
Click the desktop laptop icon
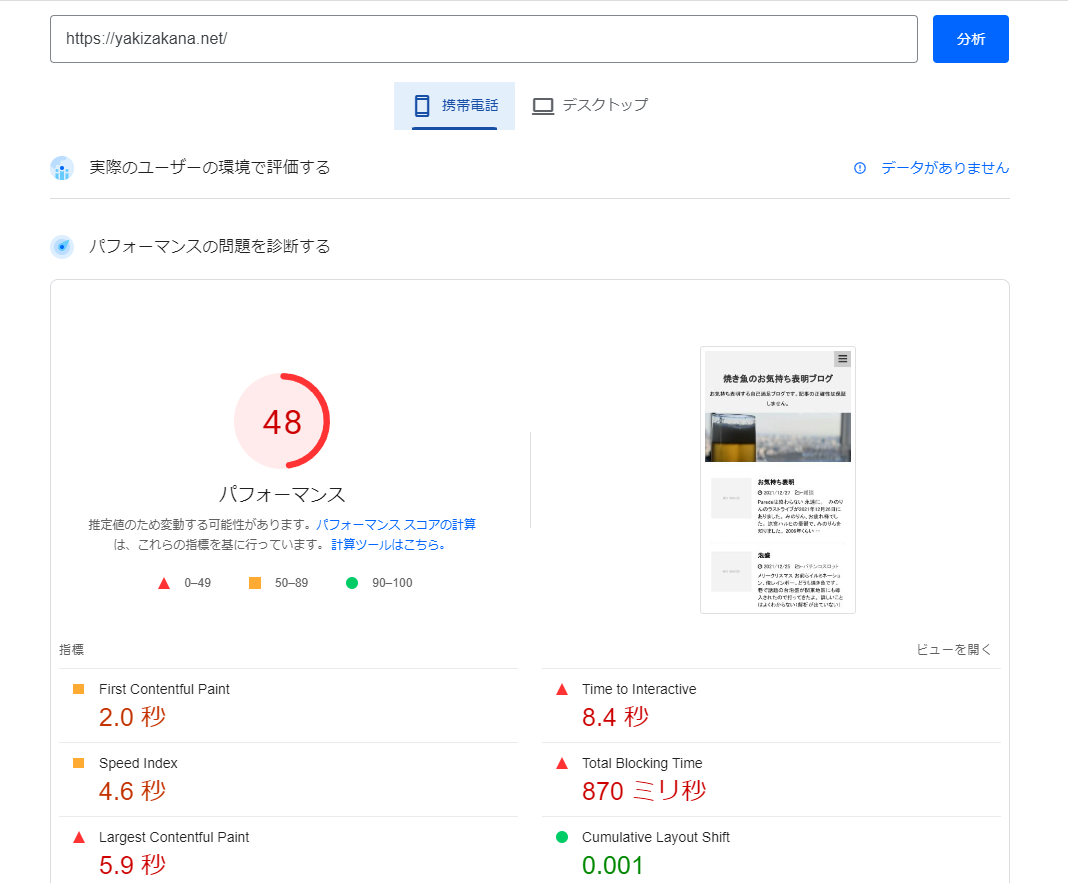pos(543,106)
